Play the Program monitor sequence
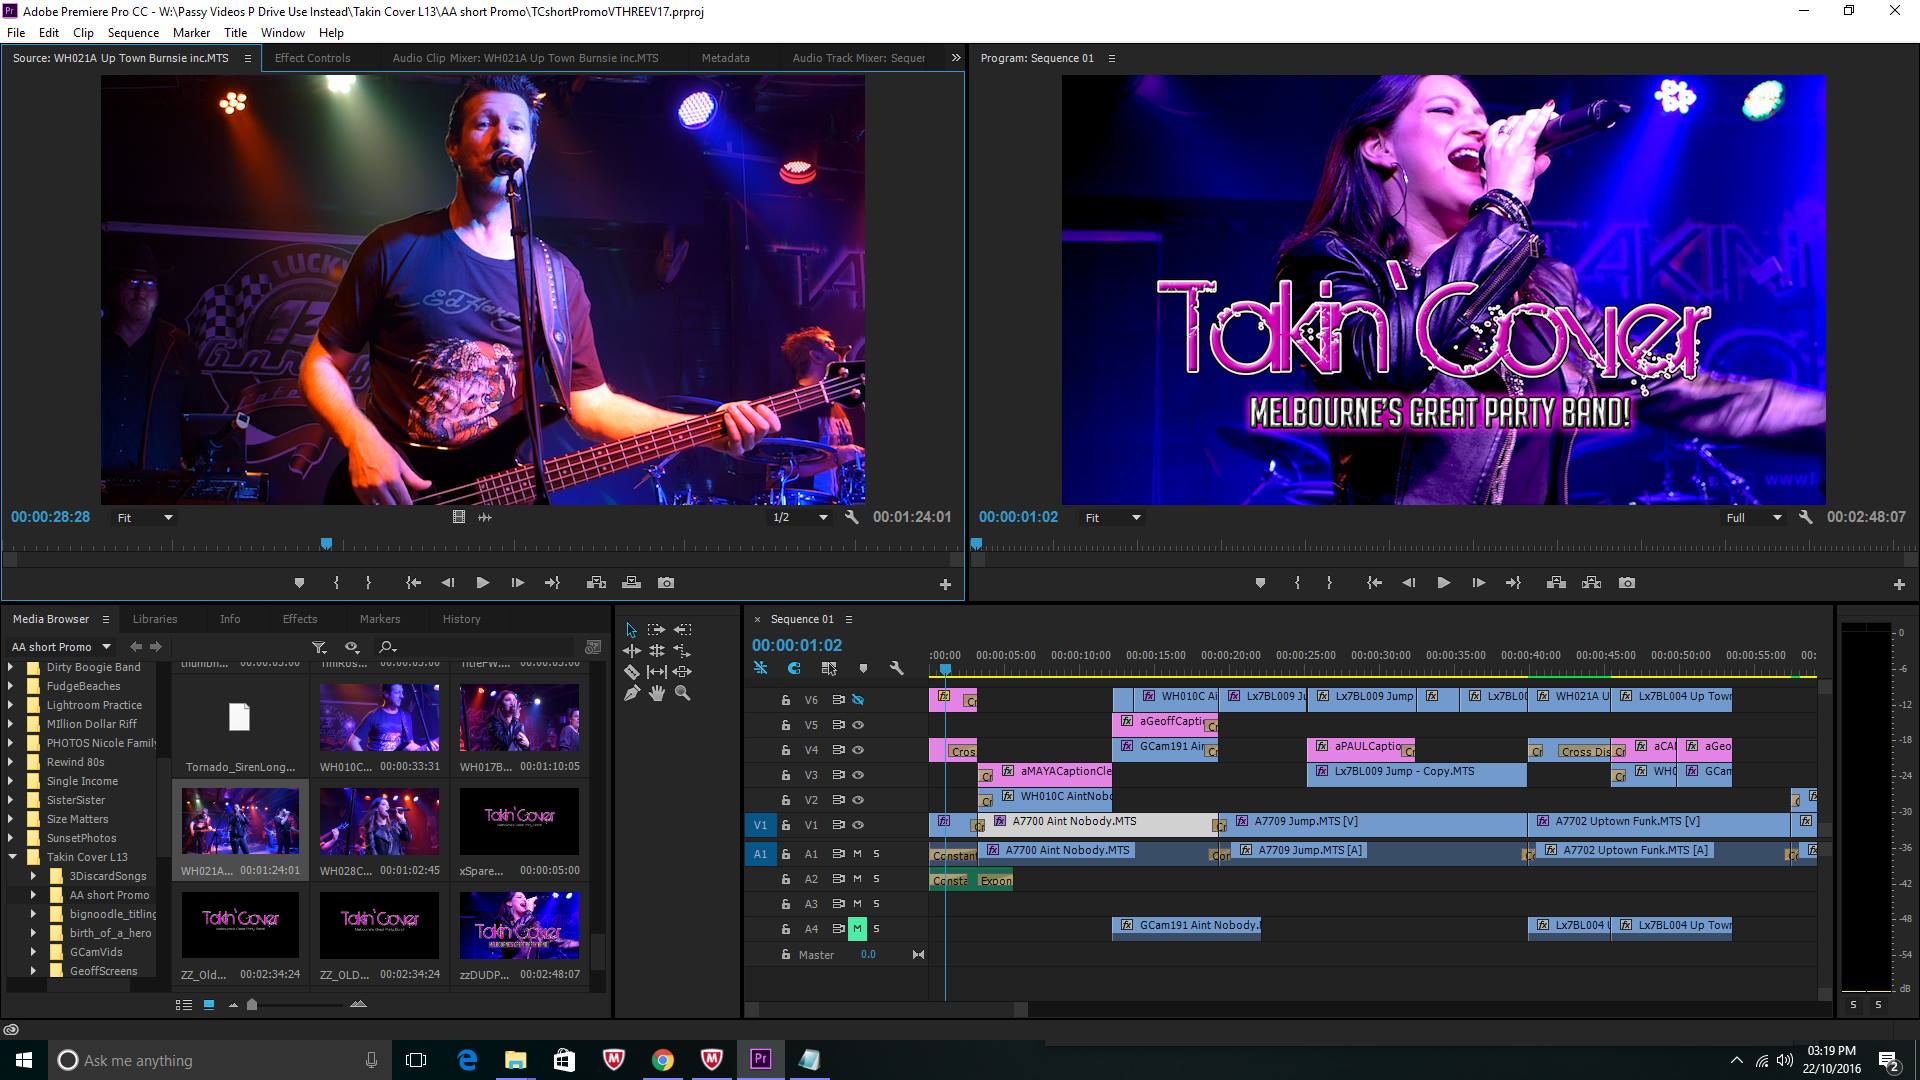Screen dimensions: 1920x1080 click(x=1443, y=583)
